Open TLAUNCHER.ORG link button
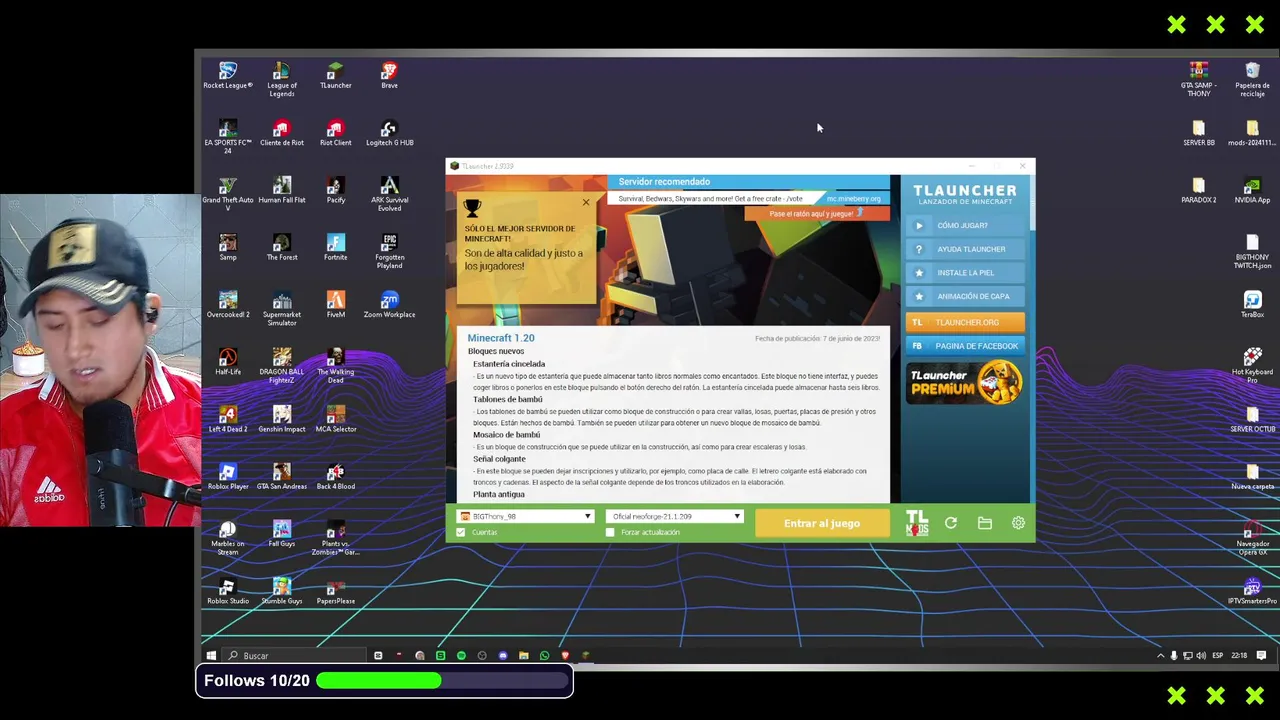The height and width of the screenshot is (720, 1280). [x=965, y=322]
